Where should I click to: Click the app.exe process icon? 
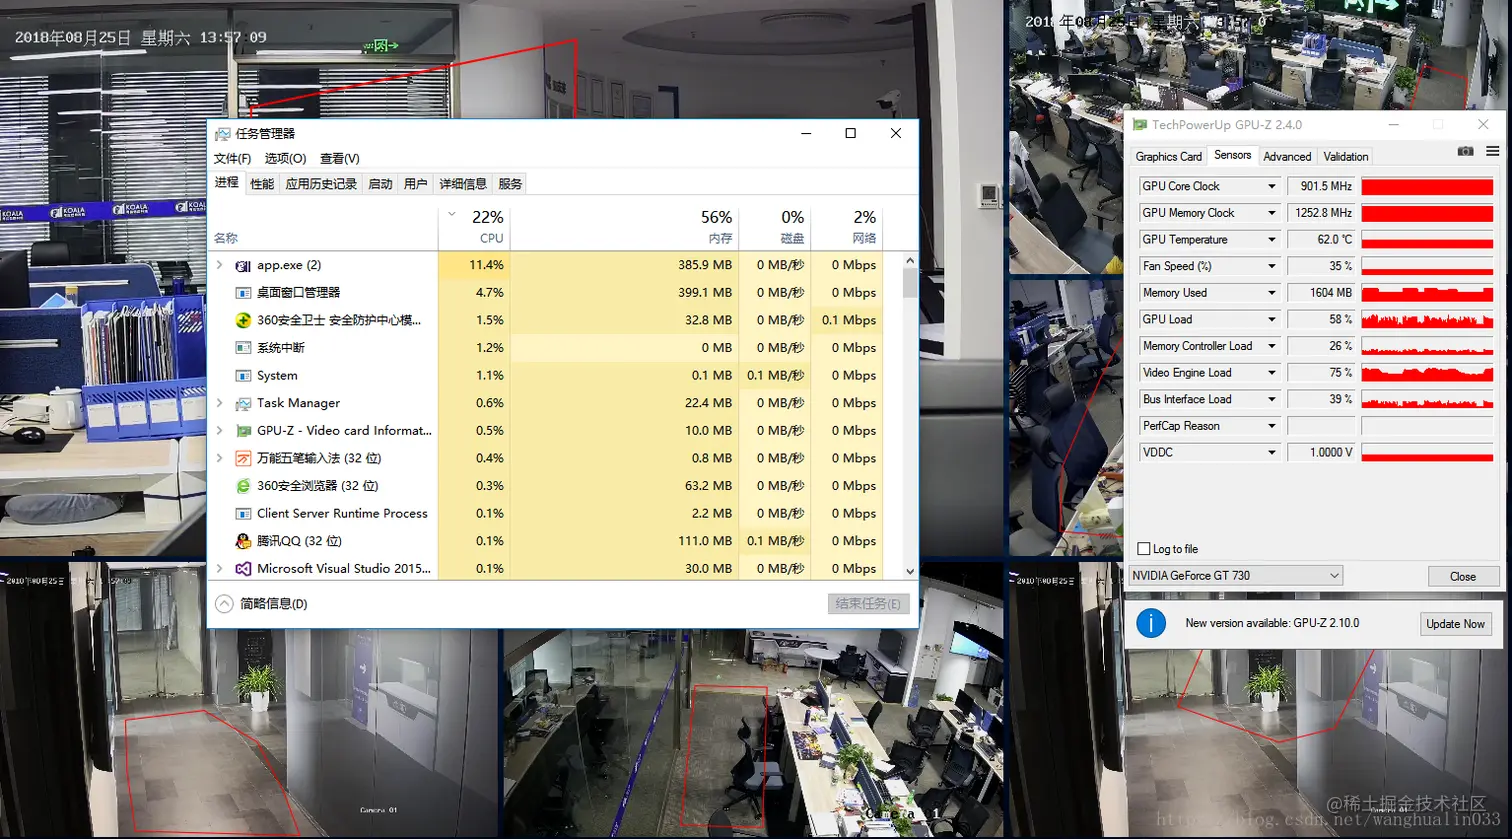242,265
